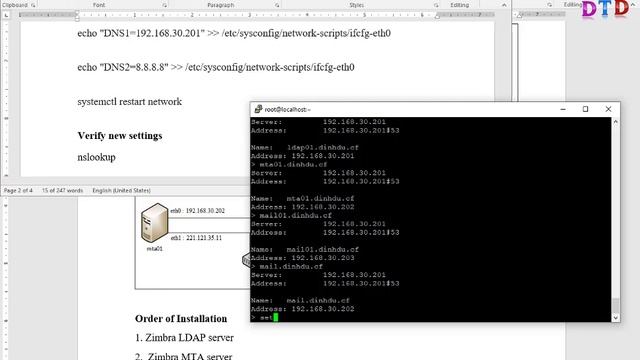Click the 'mta01' caption under the server
Viewport: 640px width, 360px height.
[x=154, y=249]
